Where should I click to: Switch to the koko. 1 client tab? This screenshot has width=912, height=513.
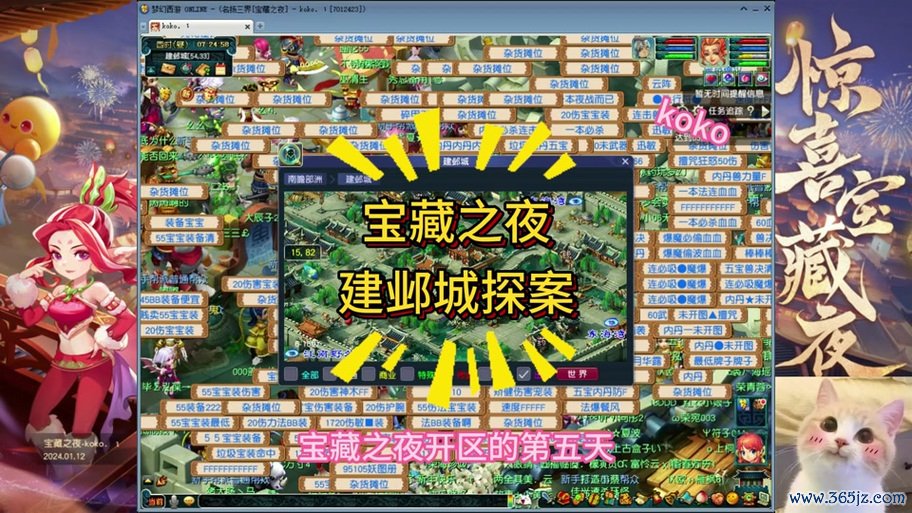pyautogui.click(x=201, y=26)
